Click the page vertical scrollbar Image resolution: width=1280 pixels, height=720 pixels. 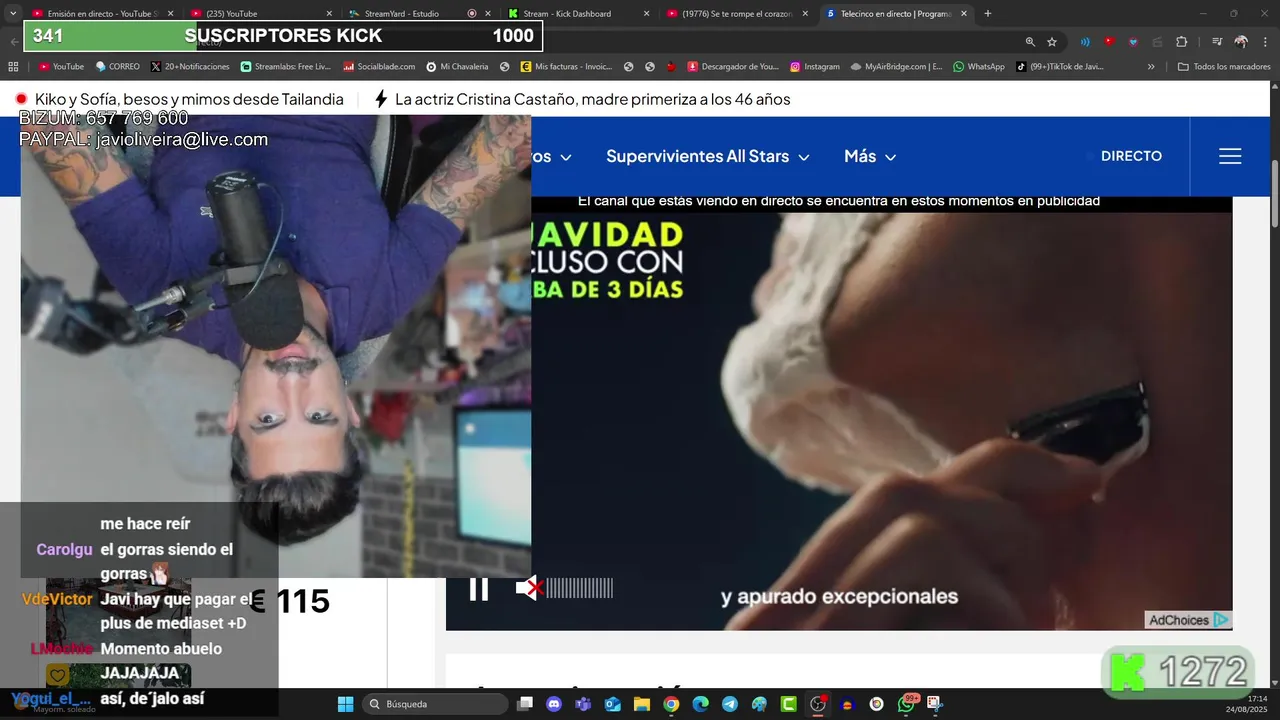[x=1274, y=194]
